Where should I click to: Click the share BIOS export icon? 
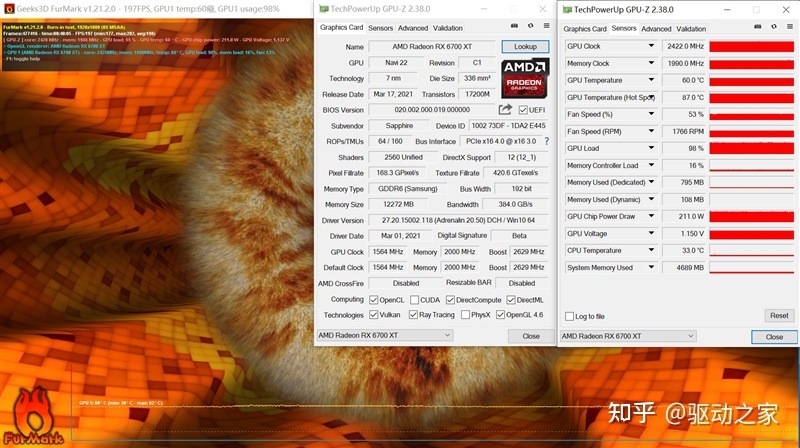505,110
